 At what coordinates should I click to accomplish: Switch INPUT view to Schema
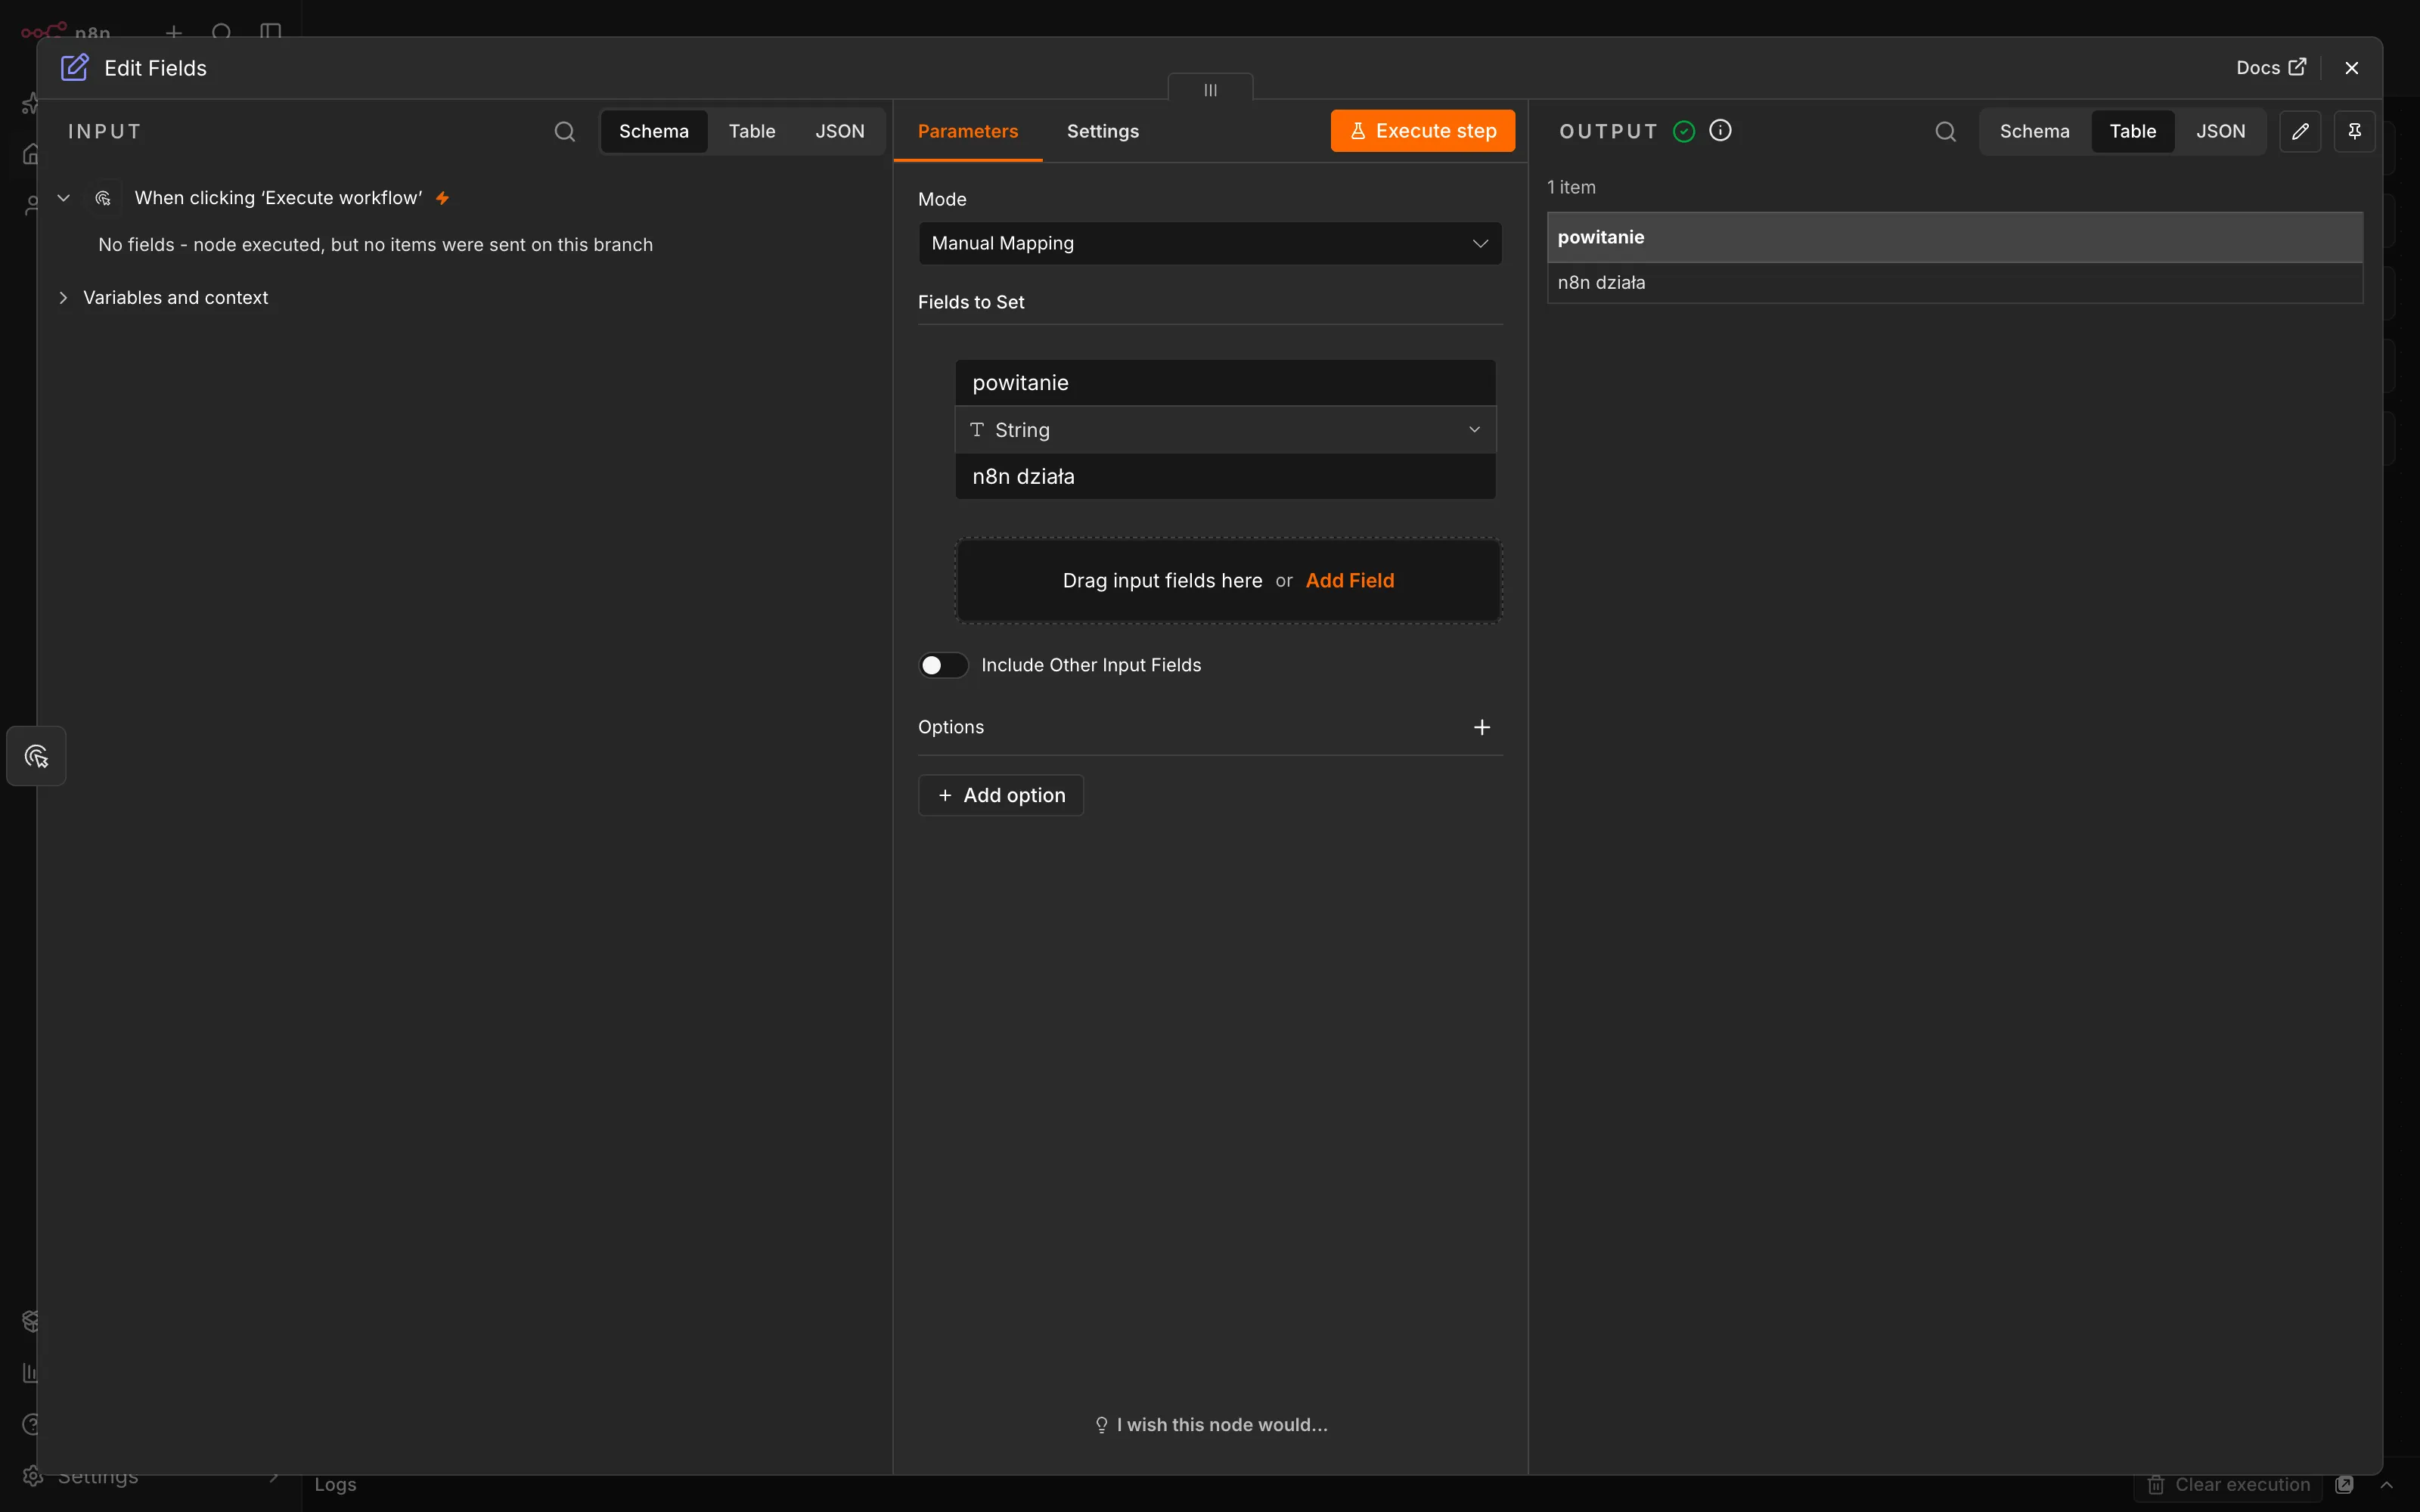(x=654, y=131)
